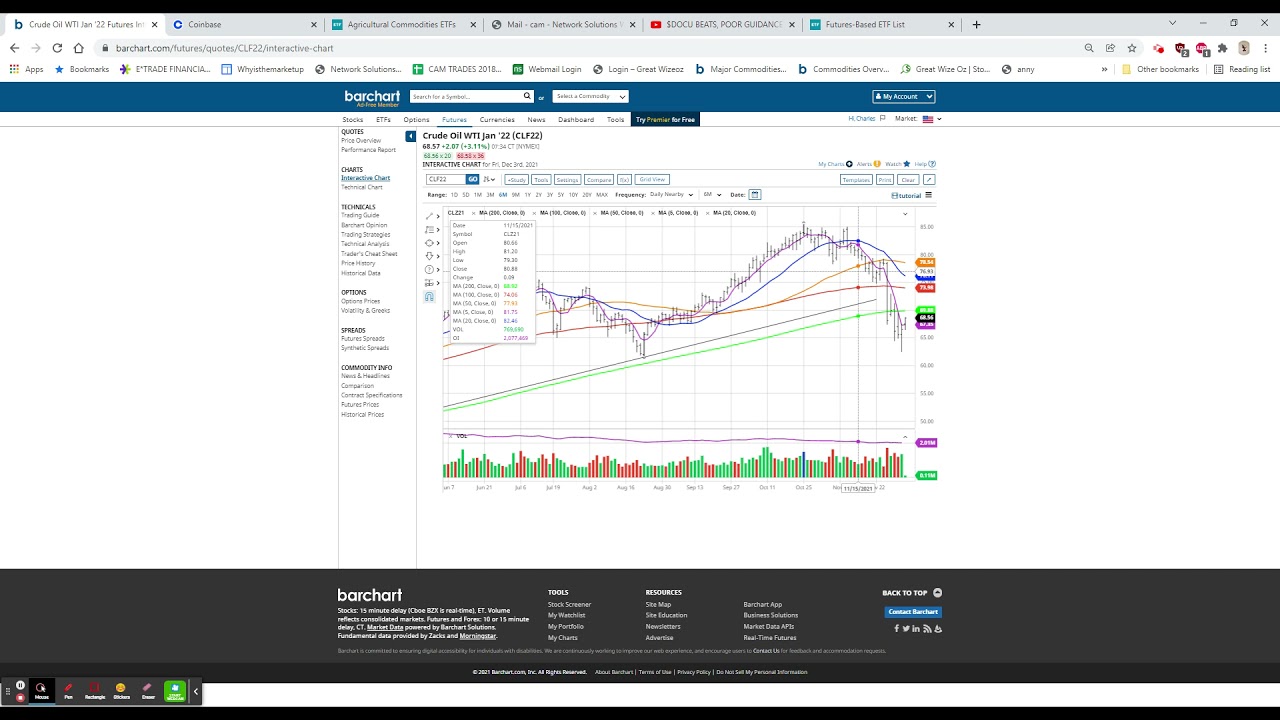The height and width of the screenshot is (720, 1280).
Task: Select the Eraser tool in recorder
Action: [148, 690]
